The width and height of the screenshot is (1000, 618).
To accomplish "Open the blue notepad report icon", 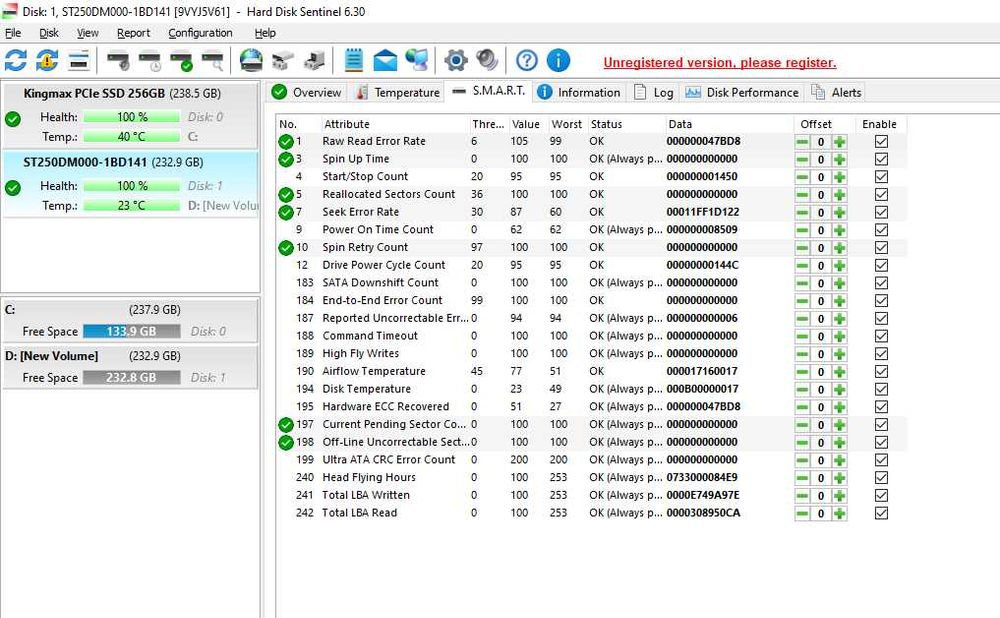I will point(353,61).
